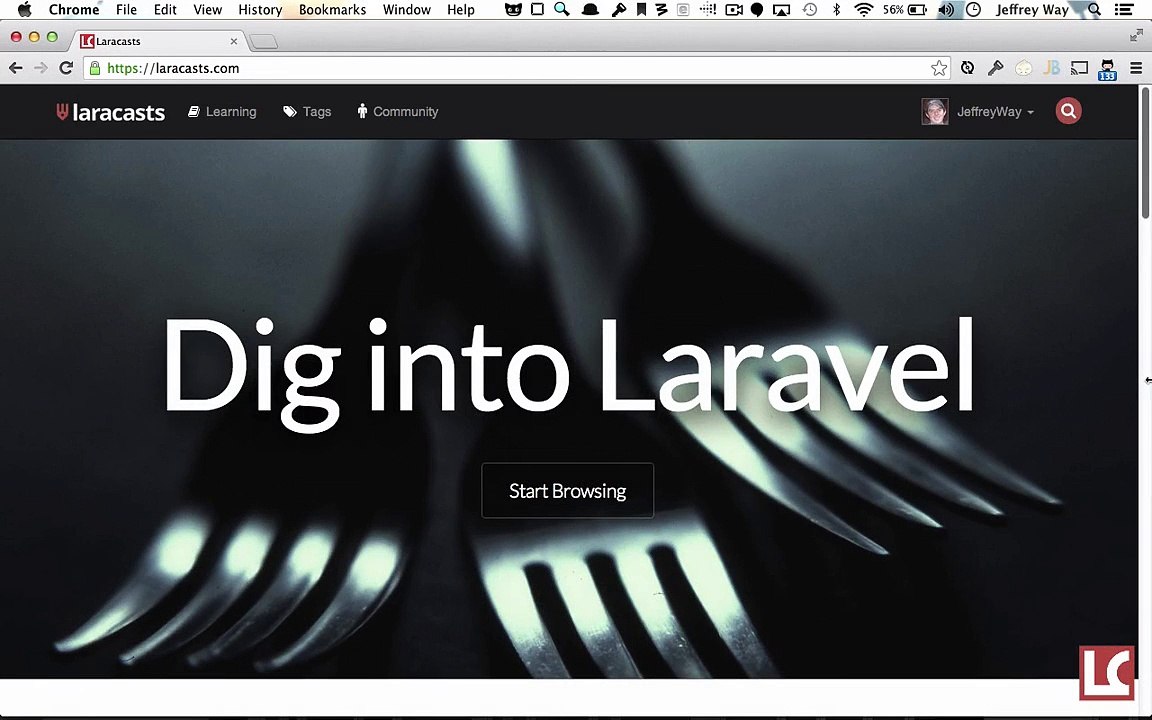Open the Window menu
This screenshot has width=1152, height=720.
pyautogui.click(x=406, y=10)
